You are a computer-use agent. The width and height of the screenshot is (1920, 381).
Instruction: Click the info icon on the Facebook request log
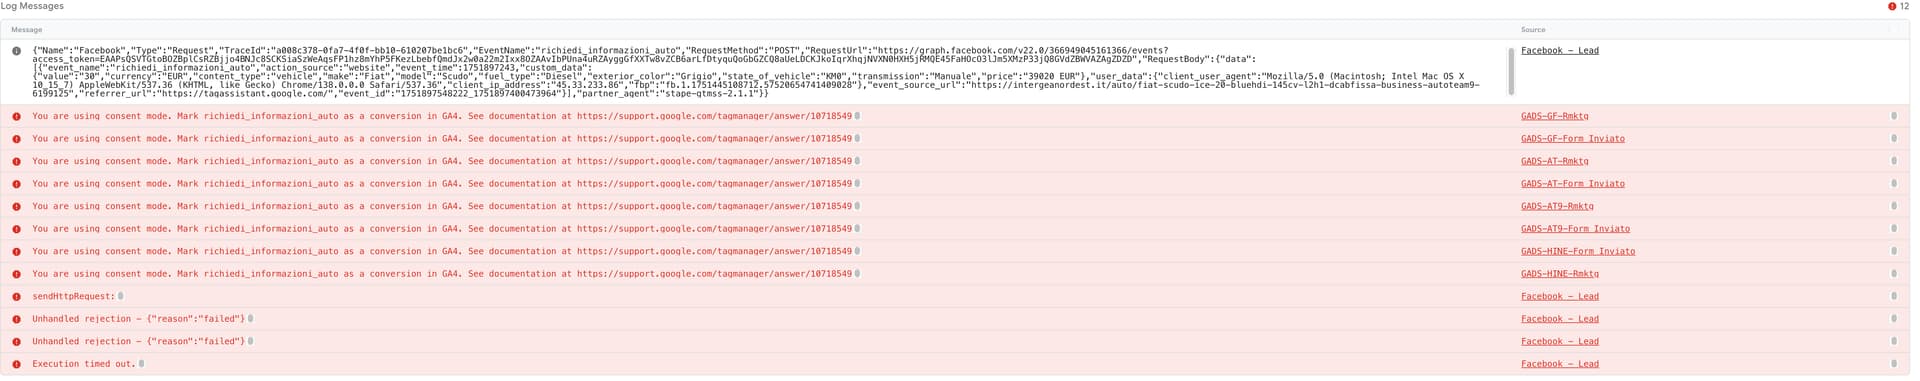16,51
